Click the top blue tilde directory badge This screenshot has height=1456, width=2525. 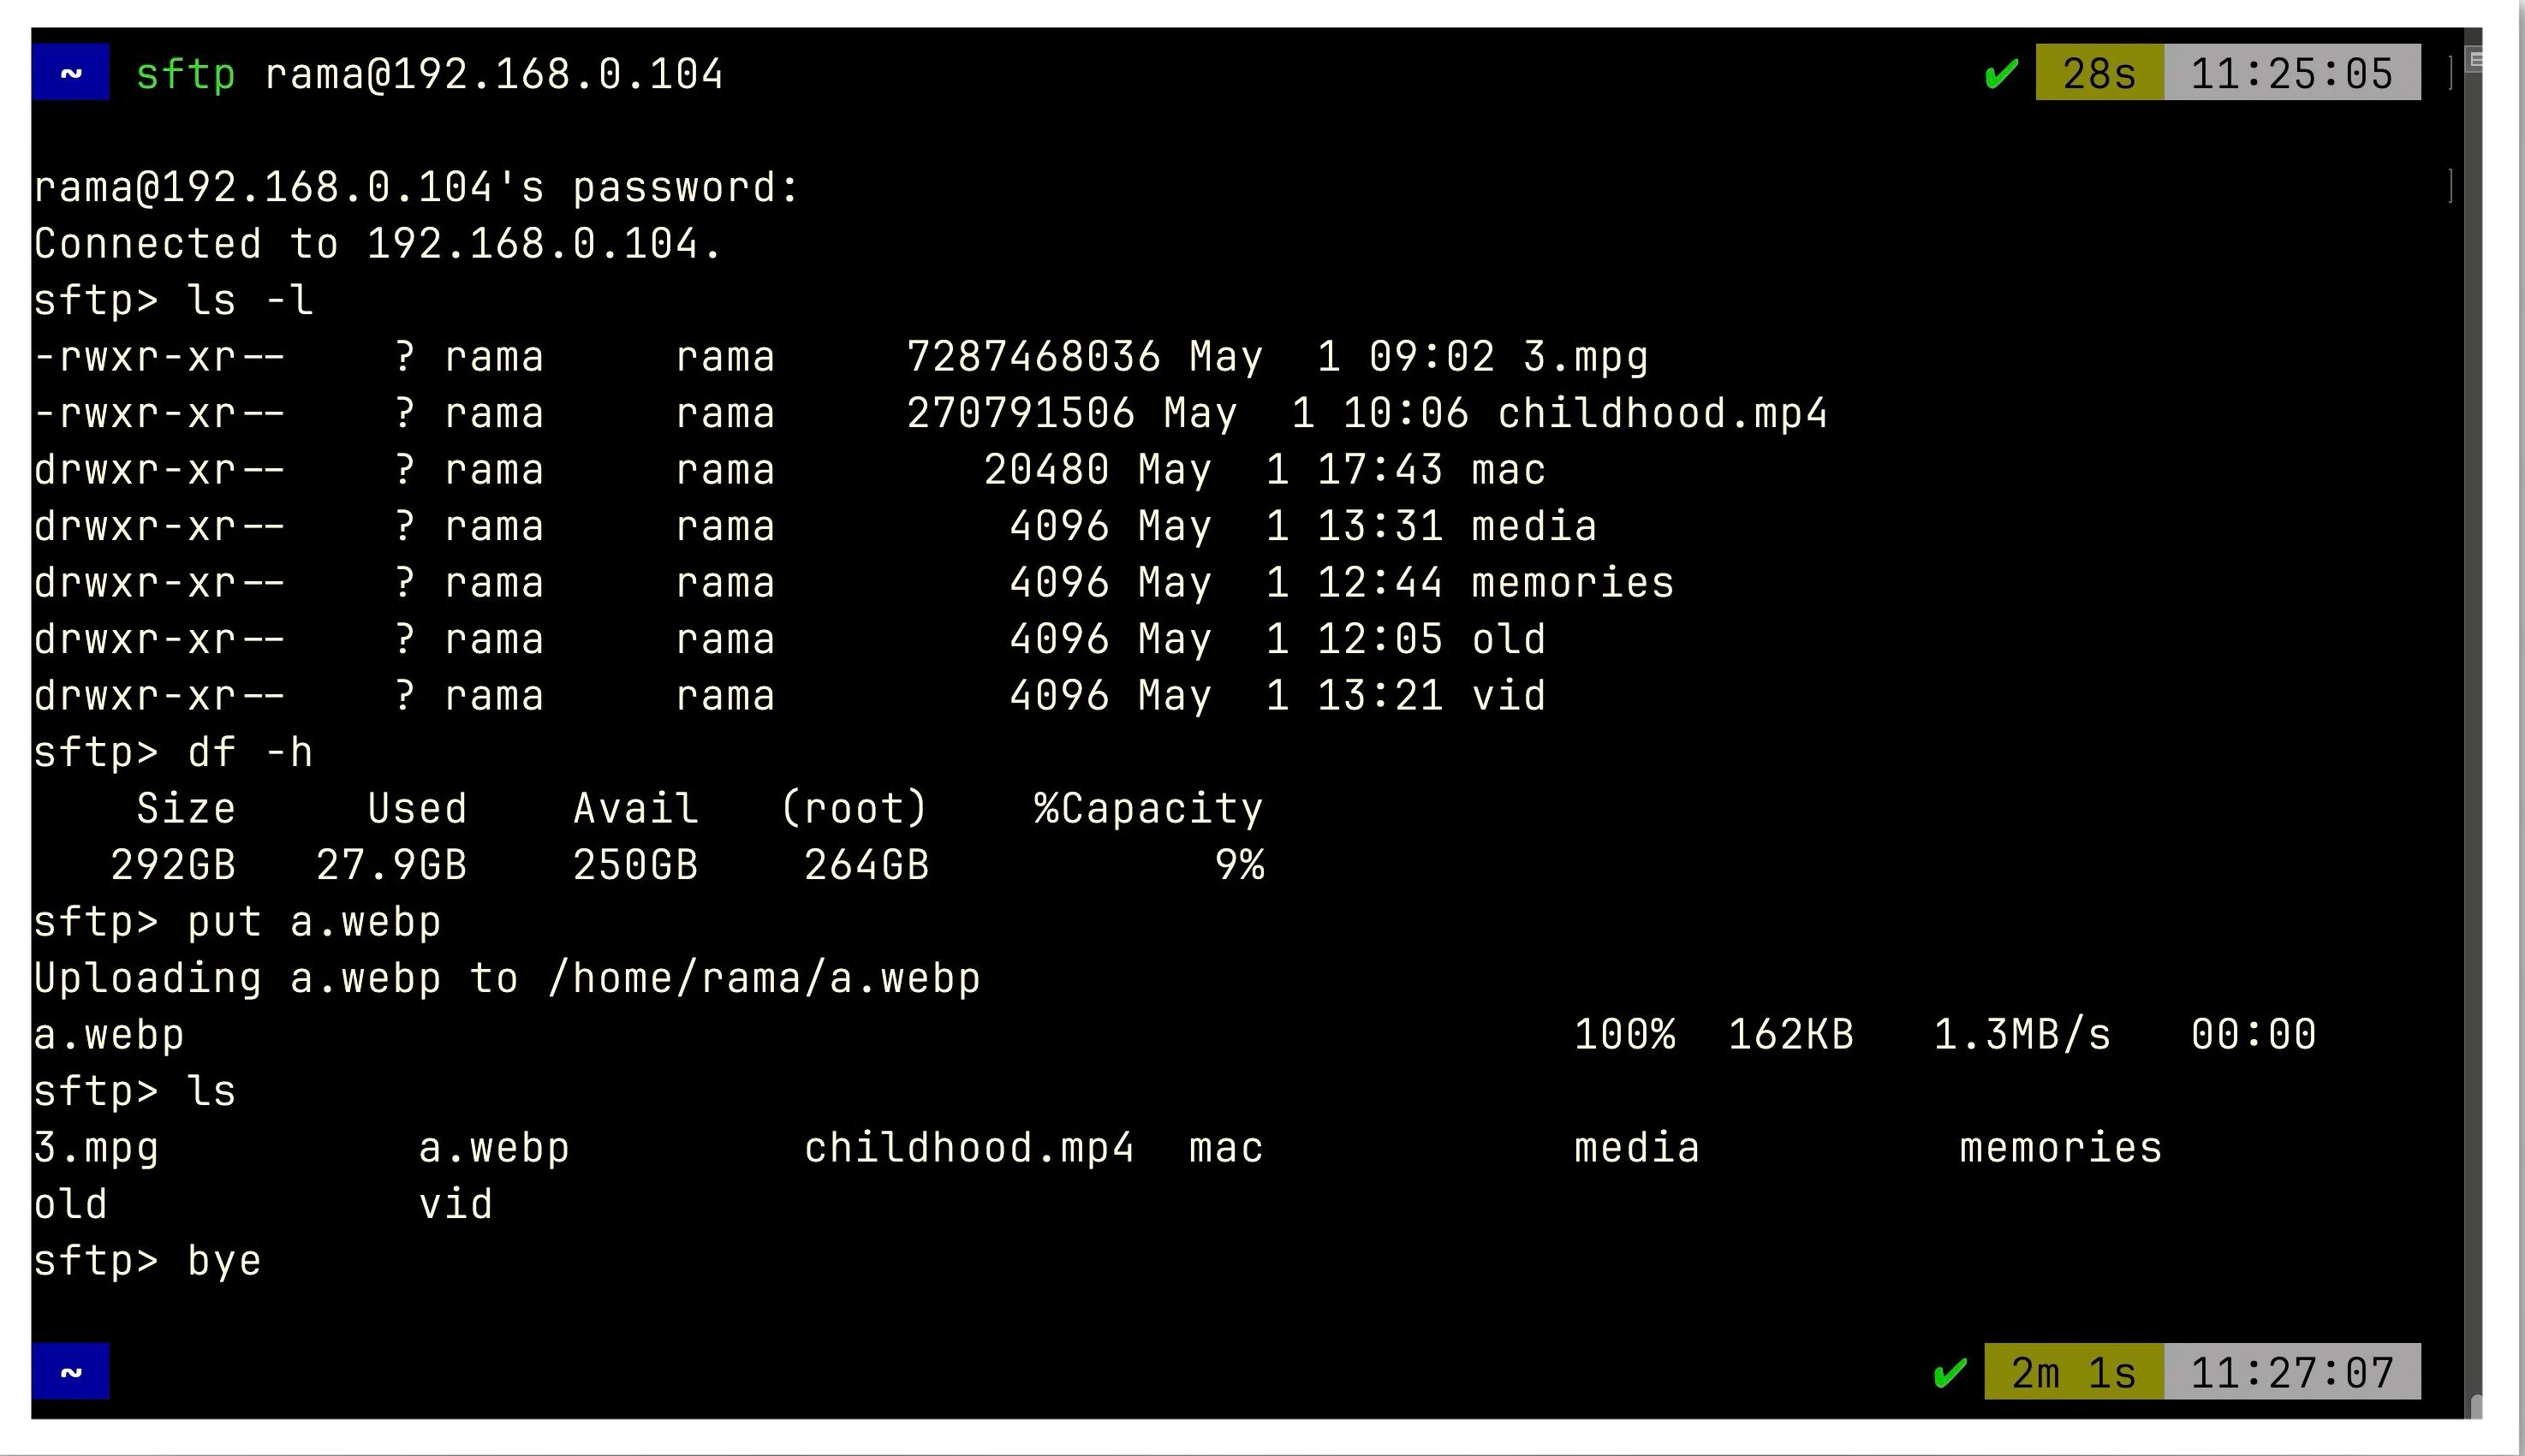(x=70, y=73)
